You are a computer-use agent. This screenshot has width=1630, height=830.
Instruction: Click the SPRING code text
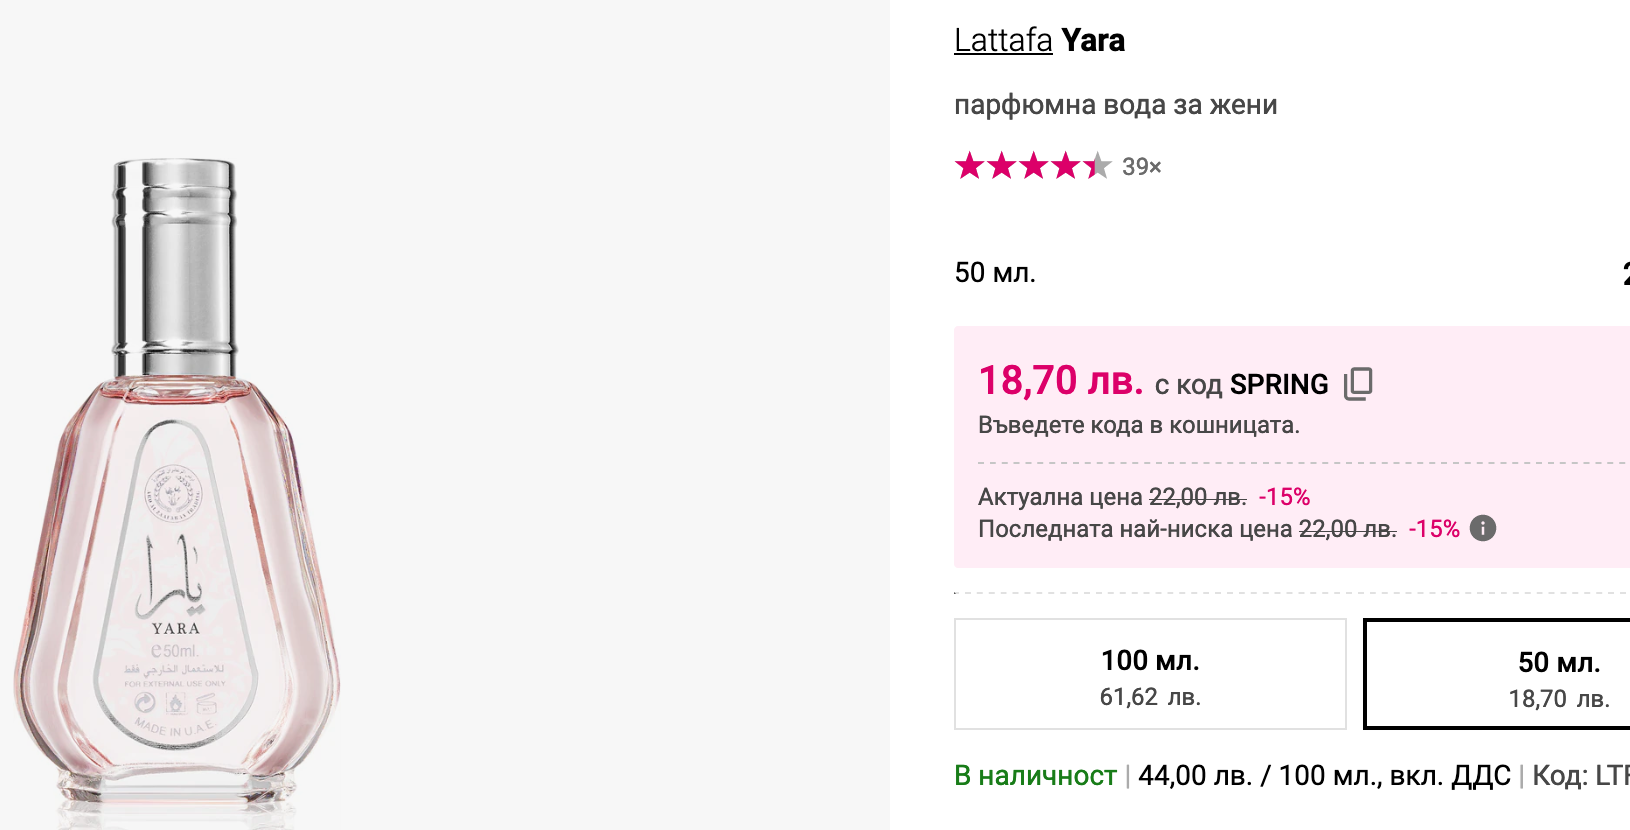click(1279, 385)
